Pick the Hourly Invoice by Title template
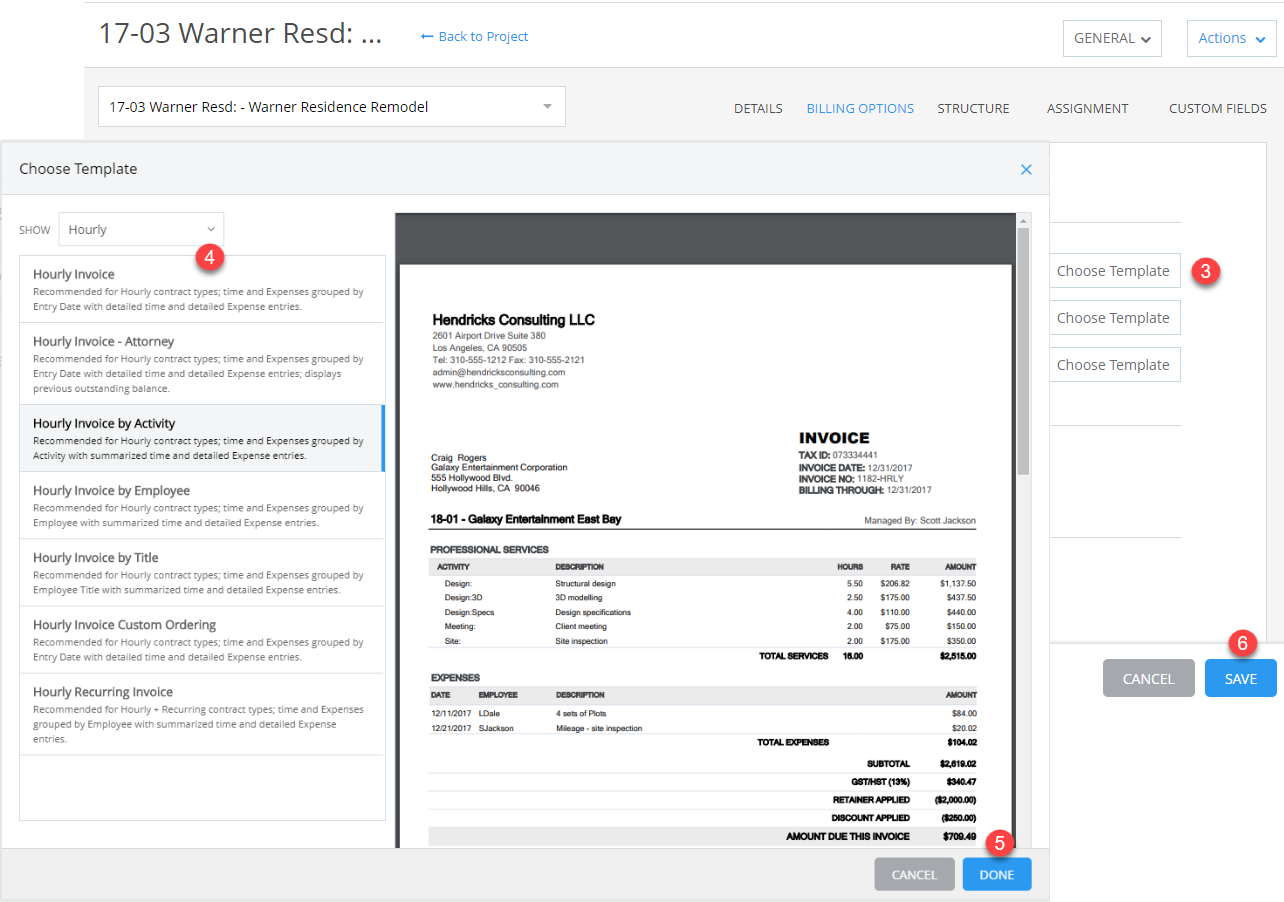The image size is (1284, 902). 202,572
